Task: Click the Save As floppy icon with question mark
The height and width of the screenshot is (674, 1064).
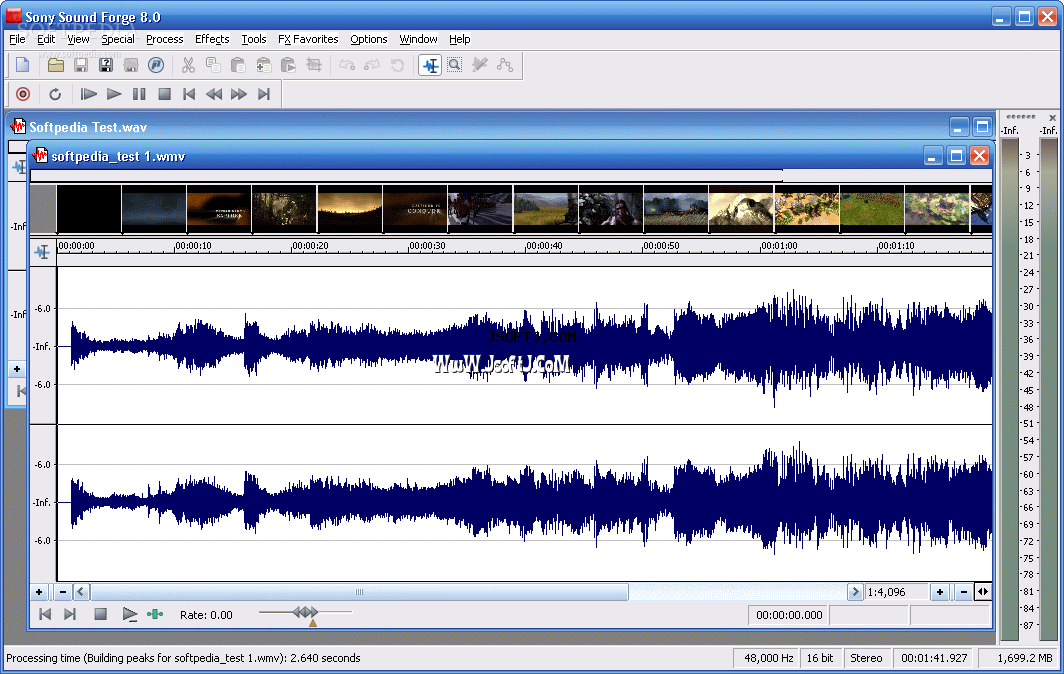Action: (106, 65)
